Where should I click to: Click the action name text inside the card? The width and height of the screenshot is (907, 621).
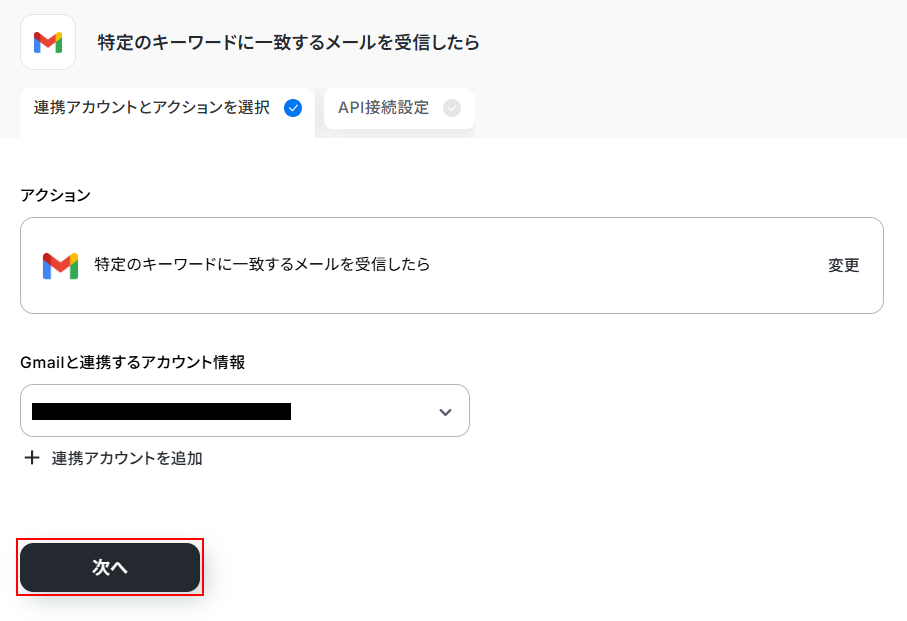pos(262,265)
